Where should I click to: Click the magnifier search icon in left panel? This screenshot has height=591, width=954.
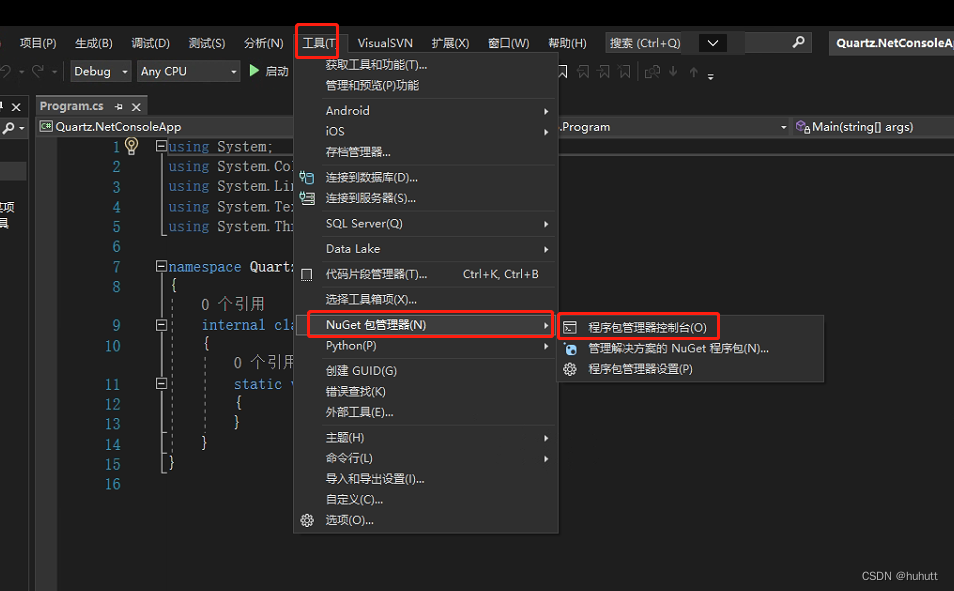tap(8, 128)
